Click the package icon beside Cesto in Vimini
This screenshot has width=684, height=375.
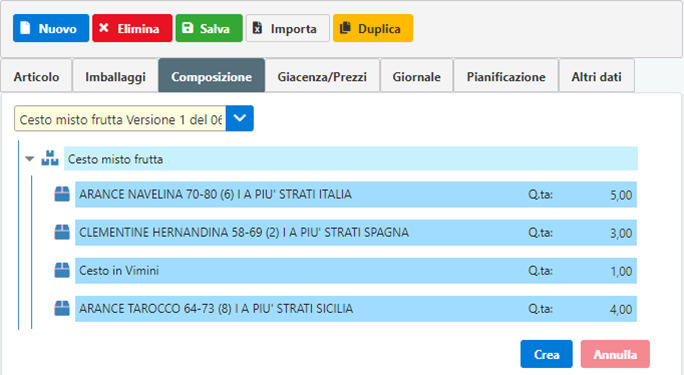[62, 270]
